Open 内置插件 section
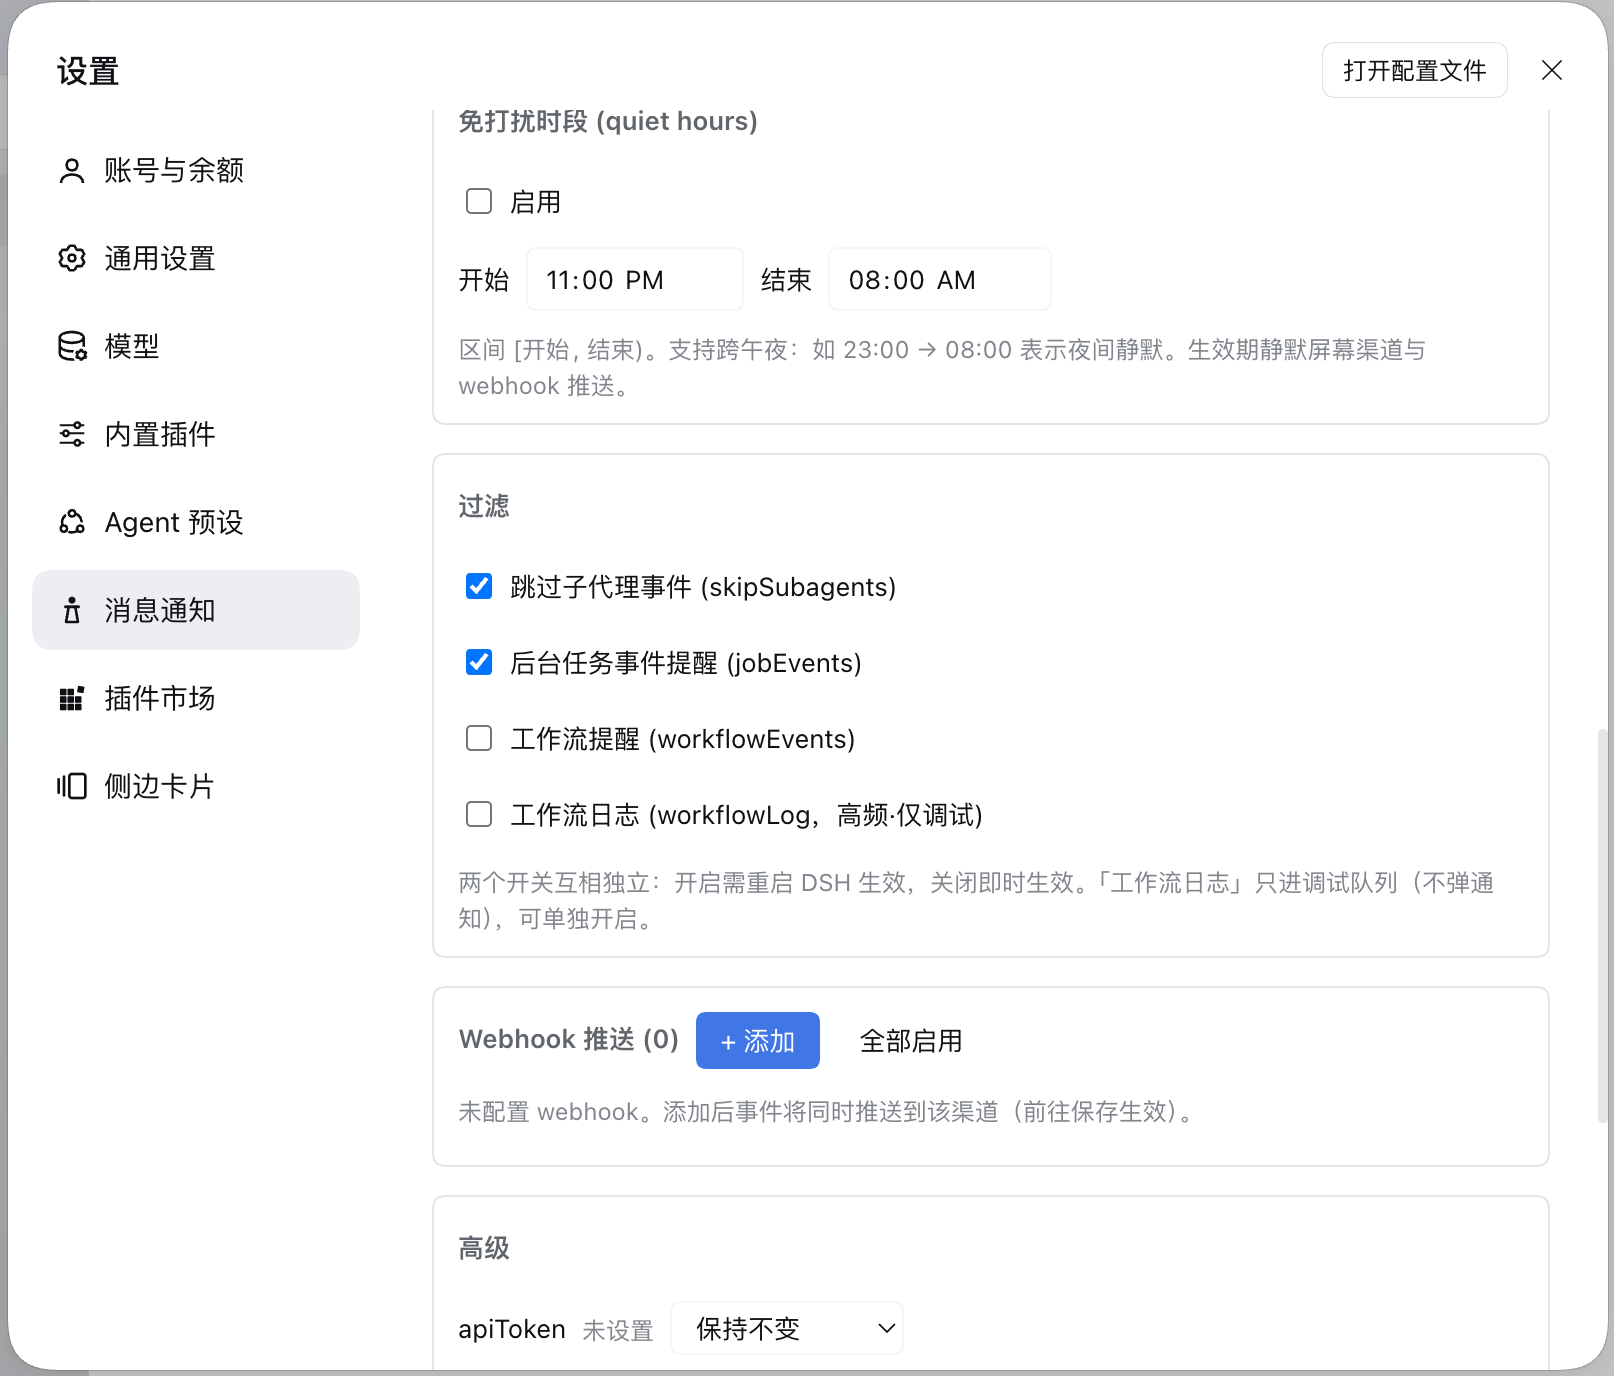This screenshot has height=1376, width=1614. click(196, 435)
